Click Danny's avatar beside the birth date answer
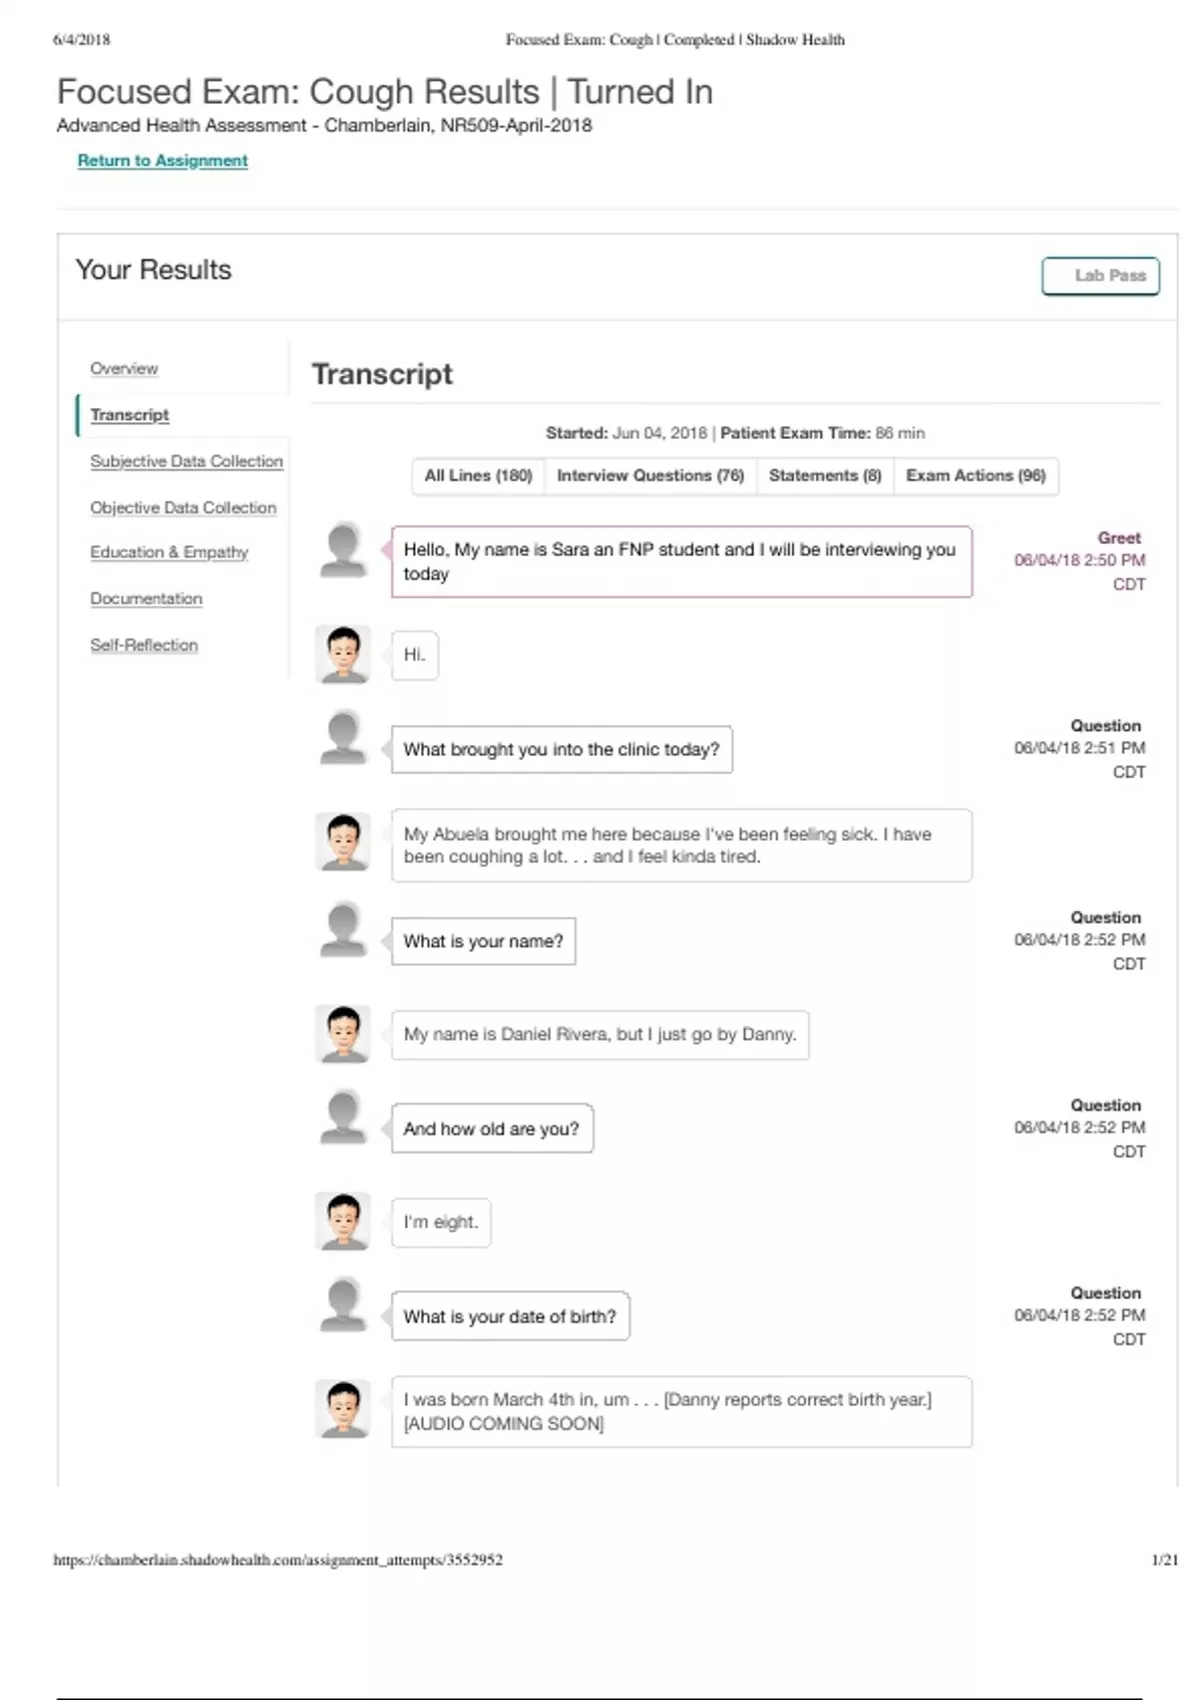The width and height of the screenshot is (1200, 1700). (x=343, y=1409)
